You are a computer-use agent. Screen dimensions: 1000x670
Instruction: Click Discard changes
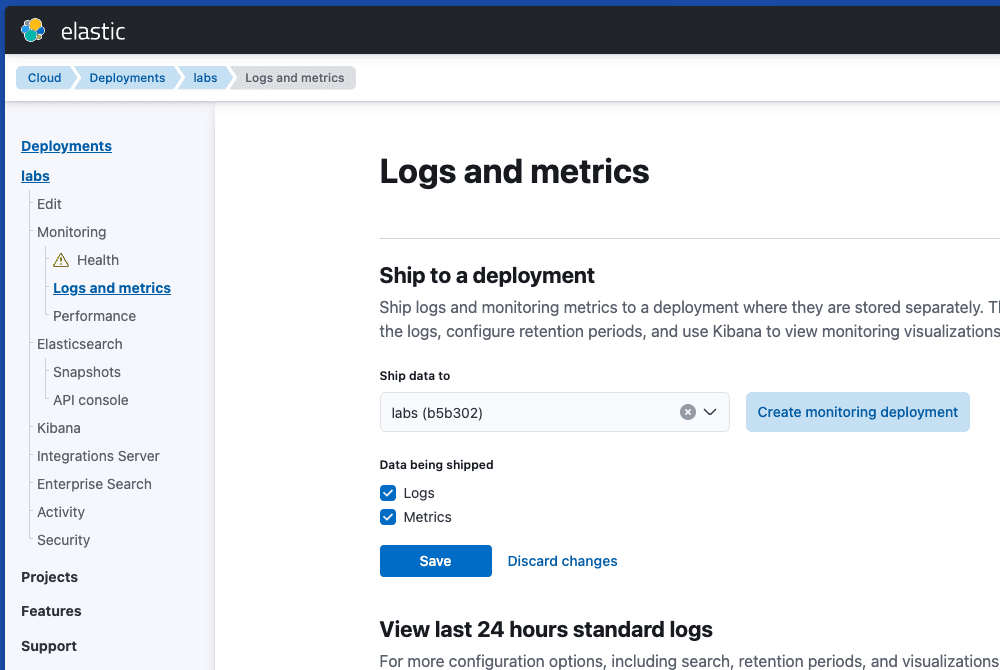(x=562, y=561)
